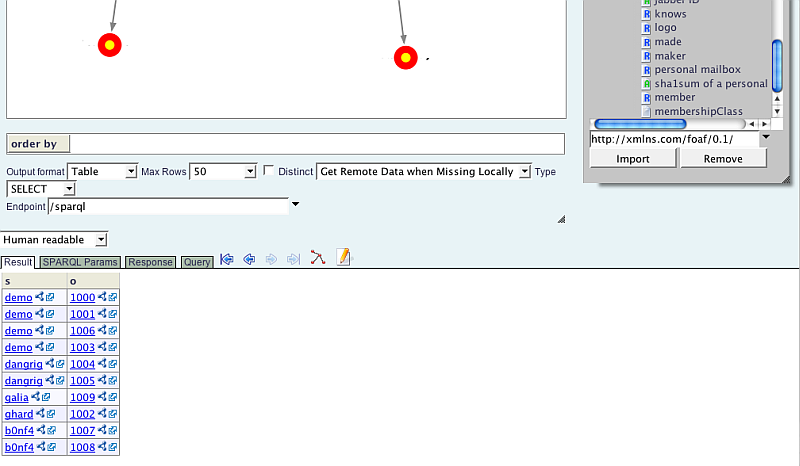Click the foaf namespace URL field

point(674,139)
